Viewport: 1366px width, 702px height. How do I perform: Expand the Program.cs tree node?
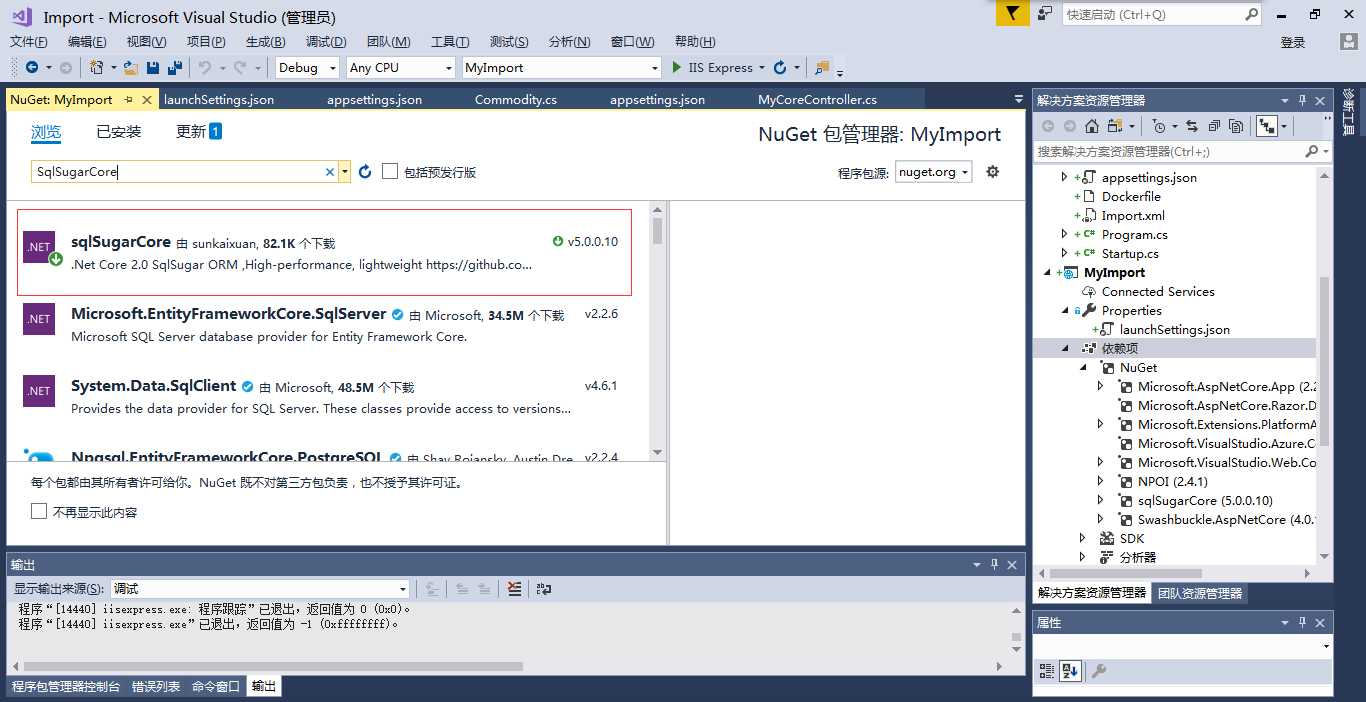tap(1065, 235)
